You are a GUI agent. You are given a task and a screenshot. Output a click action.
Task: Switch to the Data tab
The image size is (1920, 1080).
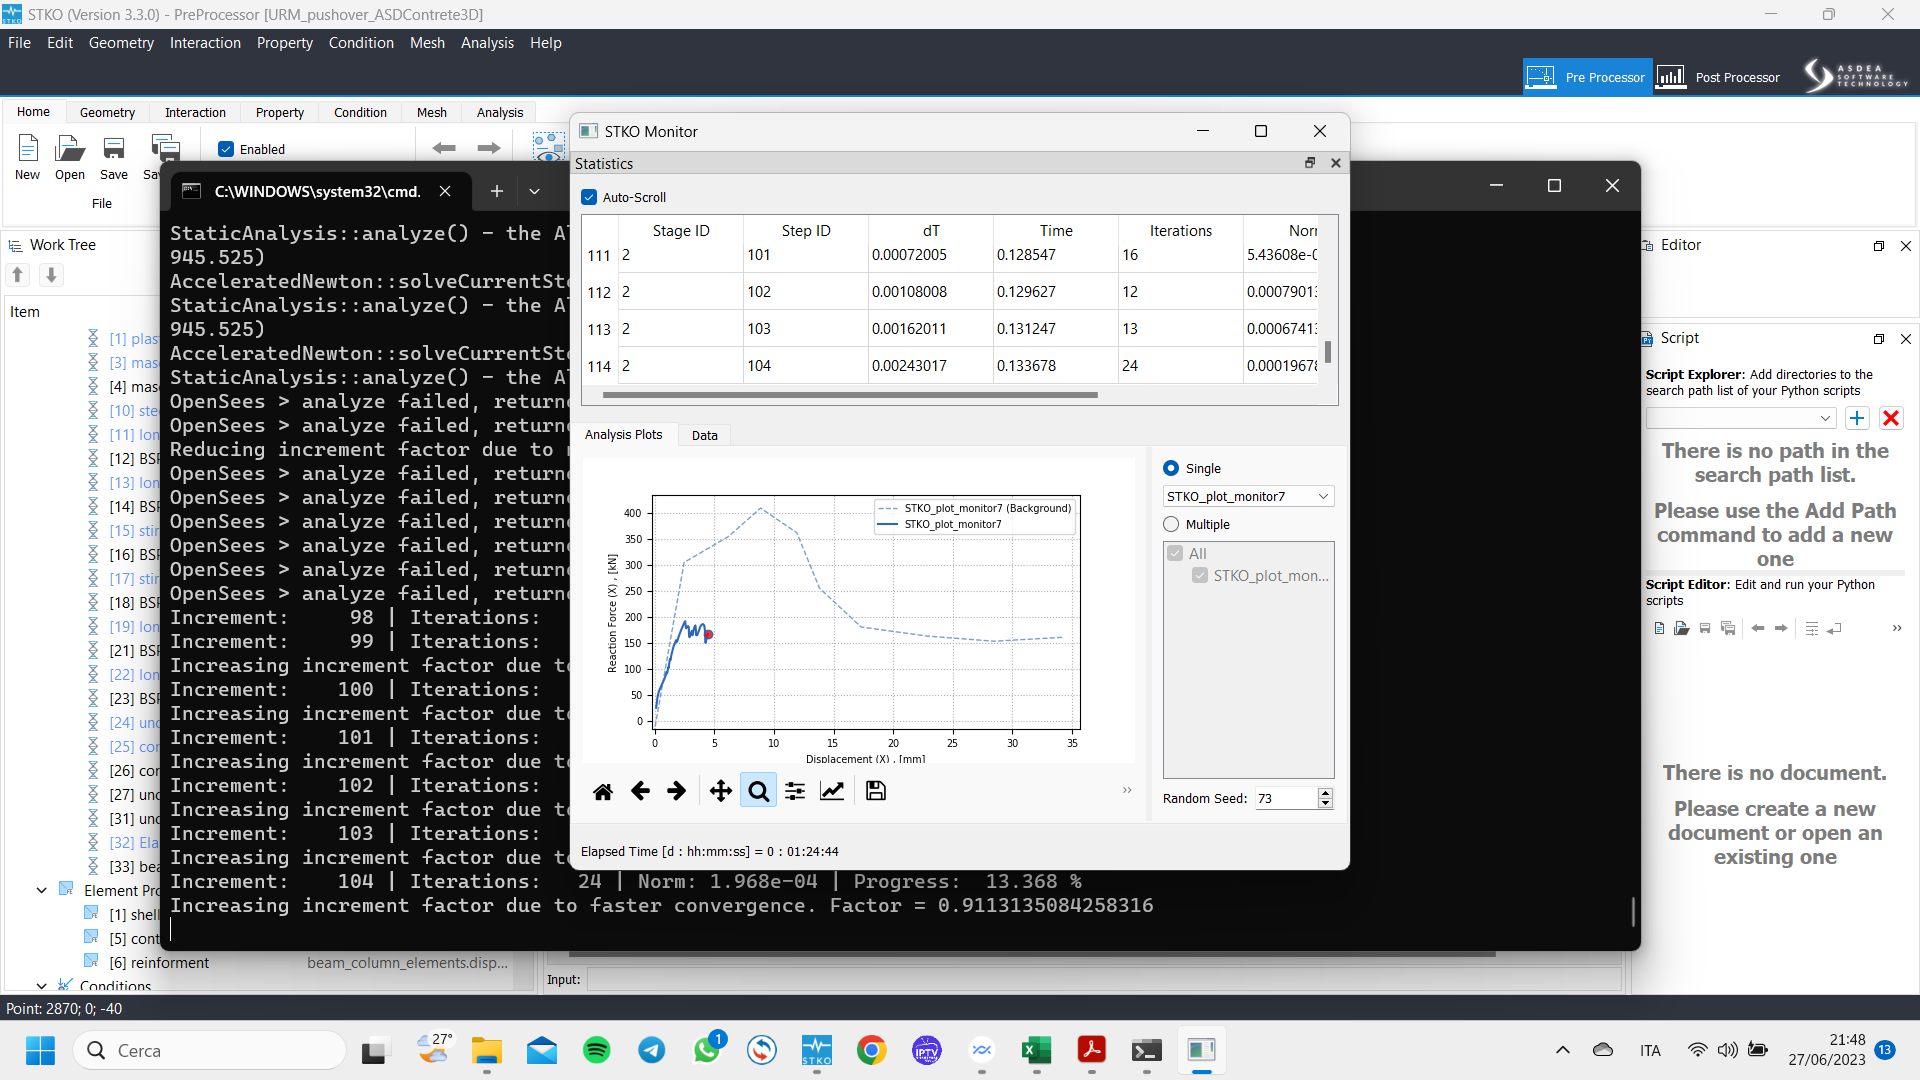point(704,435)
